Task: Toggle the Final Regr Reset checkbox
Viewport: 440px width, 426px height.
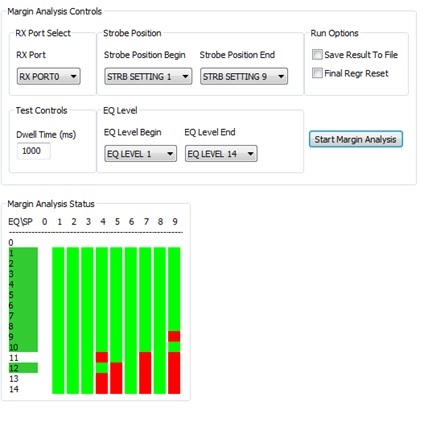Action: point(317,73)
